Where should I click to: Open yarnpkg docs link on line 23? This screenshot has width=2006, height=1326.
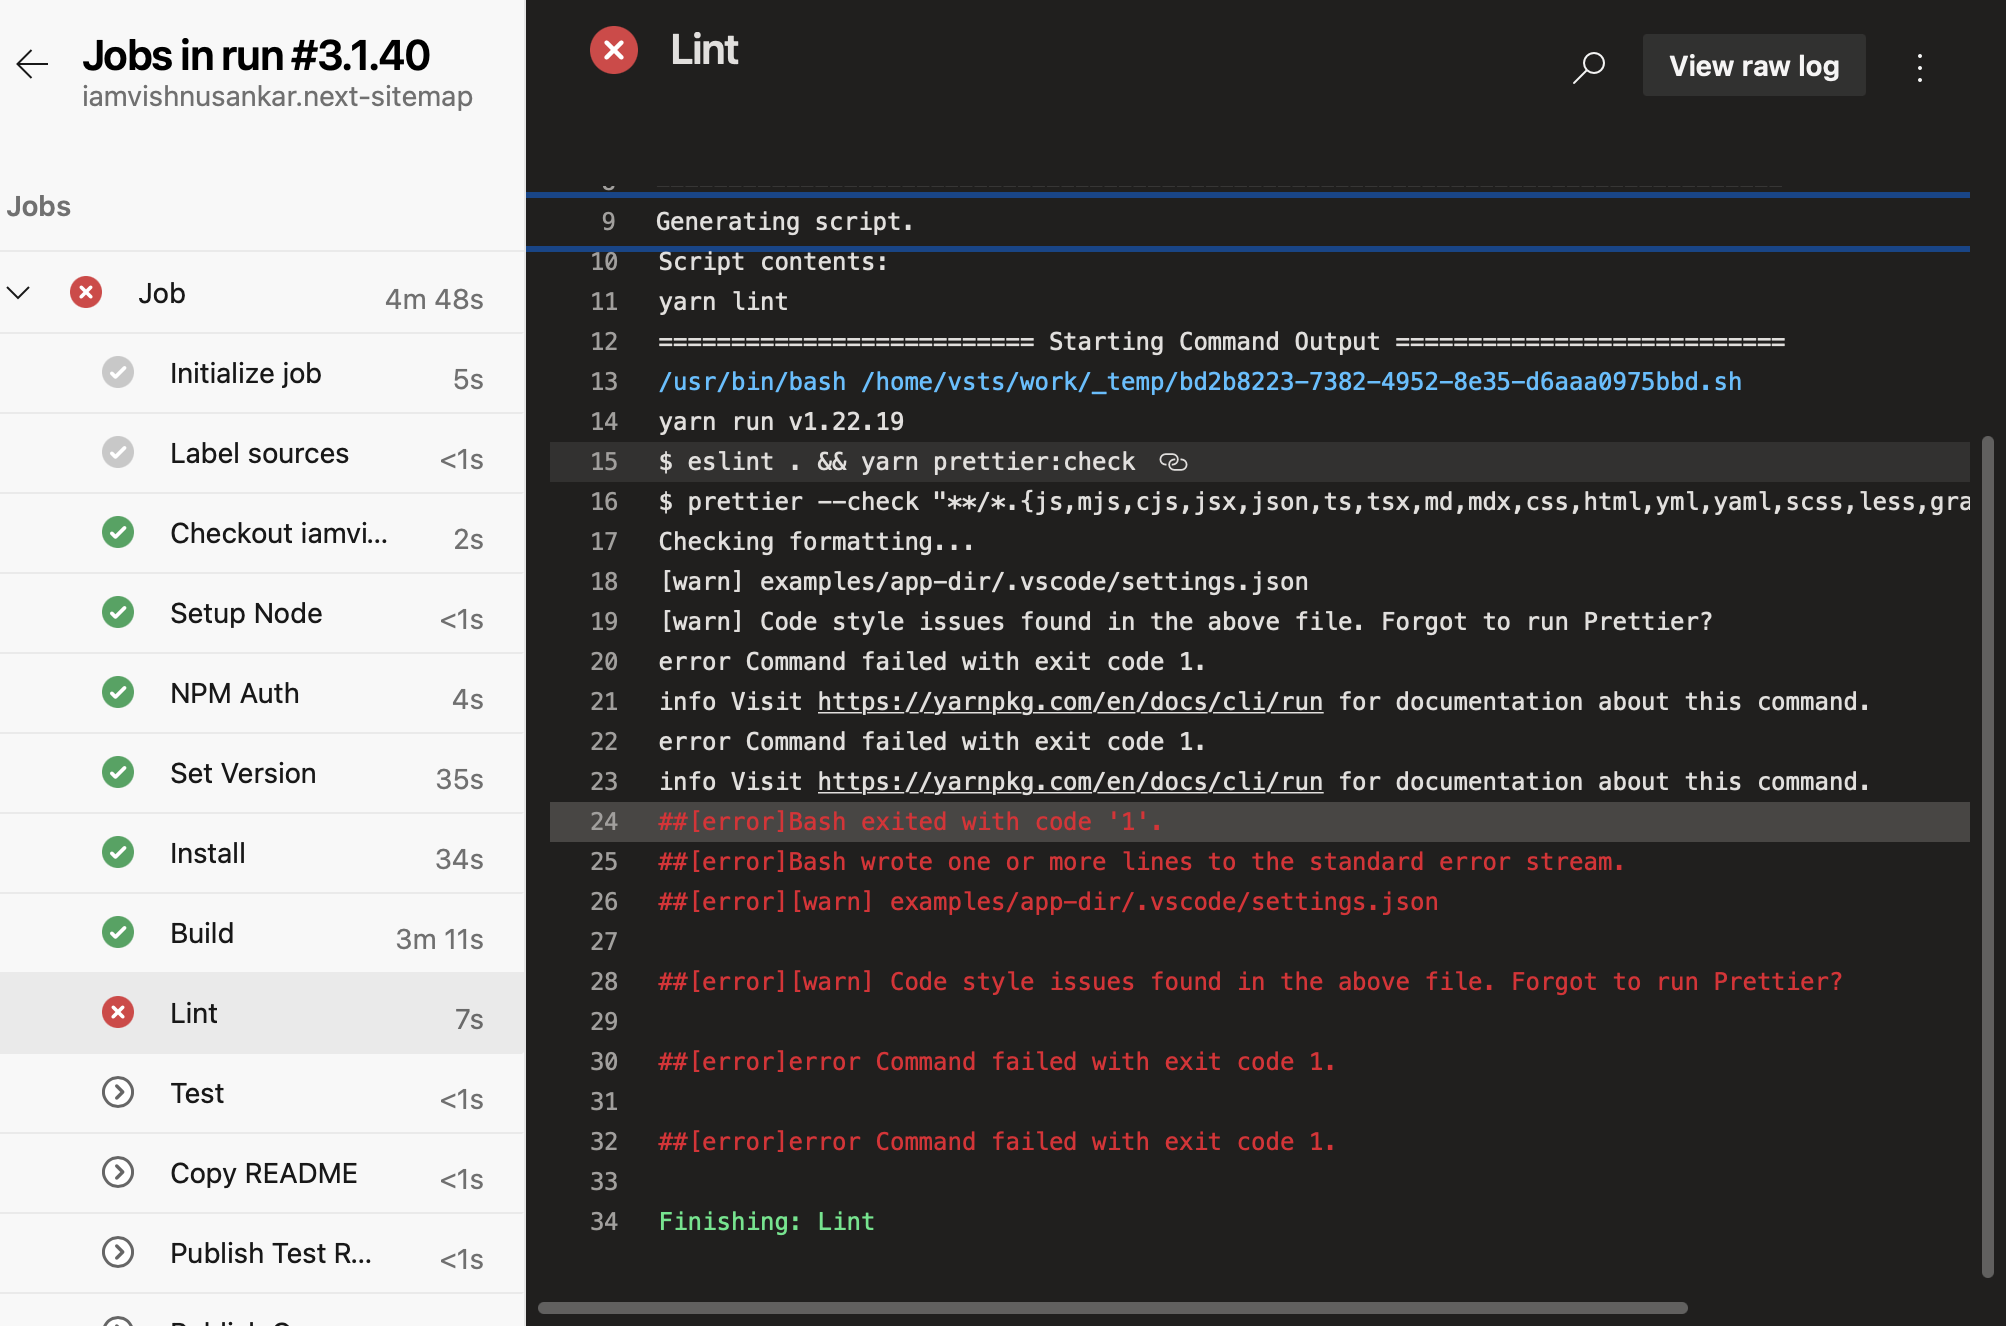[1069, 782]
